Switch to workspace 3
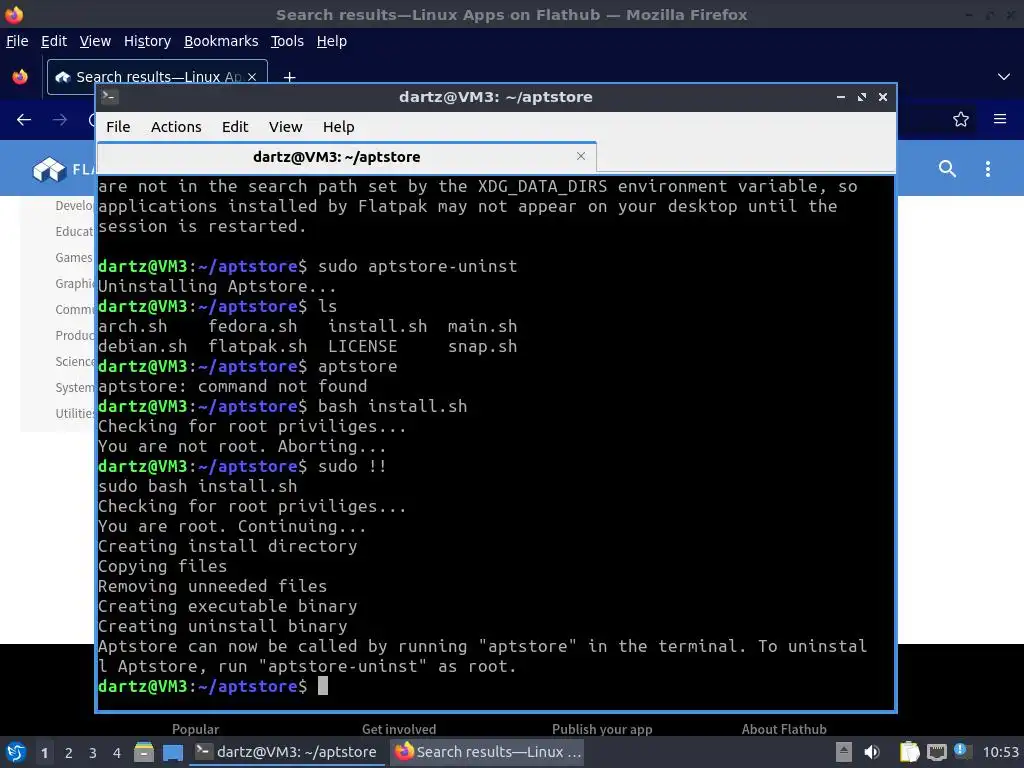Image resolution: width=1024 pixels, height=768 pixels. click(x=93, y=752)
